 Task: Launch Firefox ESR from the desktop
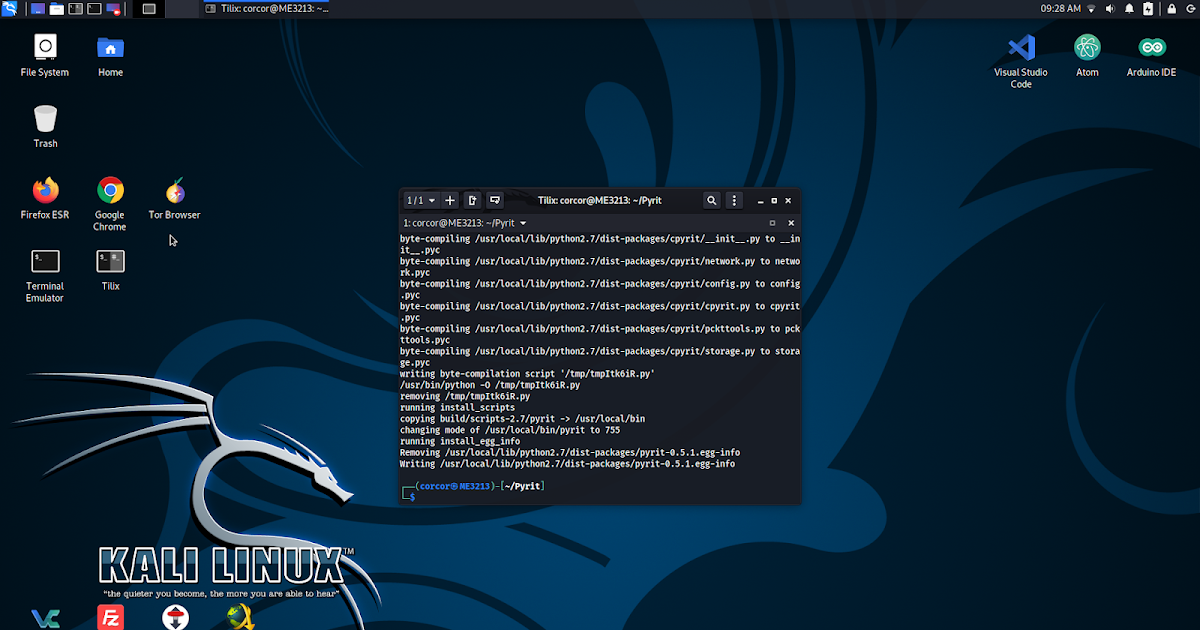pyautogui.click(x=44, y=190)
